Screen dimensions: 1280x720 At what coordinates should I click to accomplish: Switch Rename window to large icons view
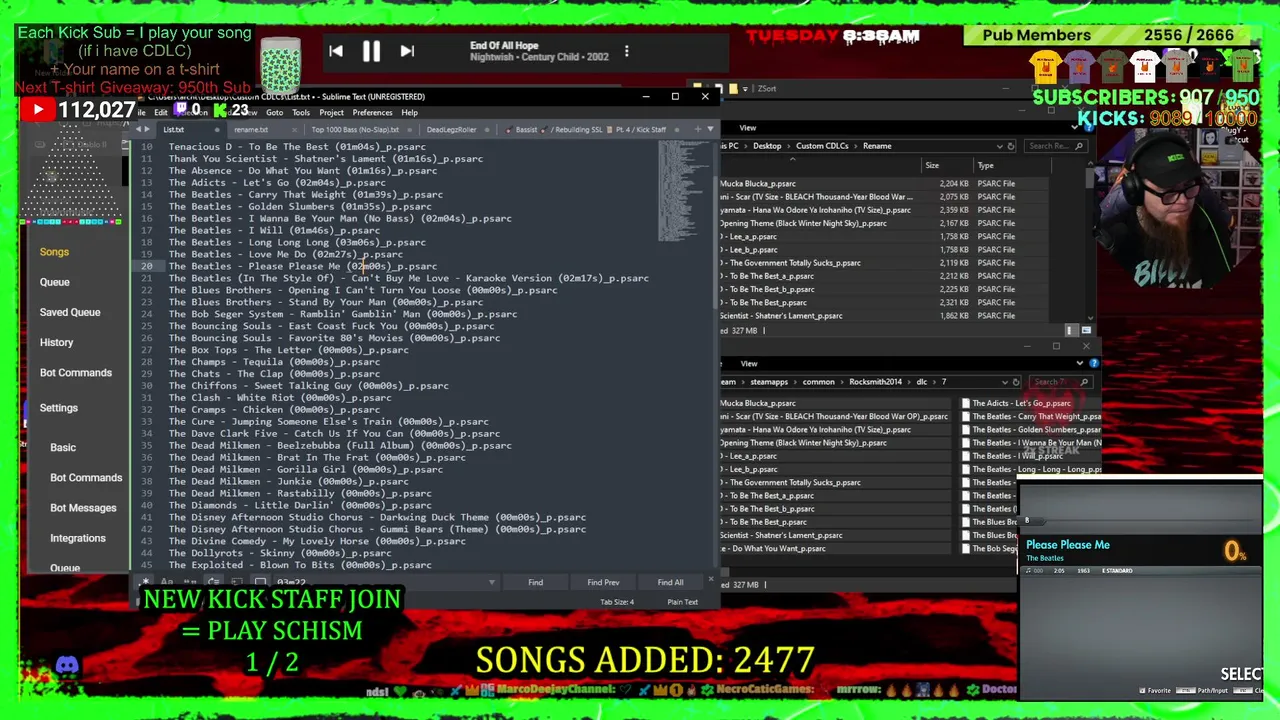click(x=1086, y=330)
